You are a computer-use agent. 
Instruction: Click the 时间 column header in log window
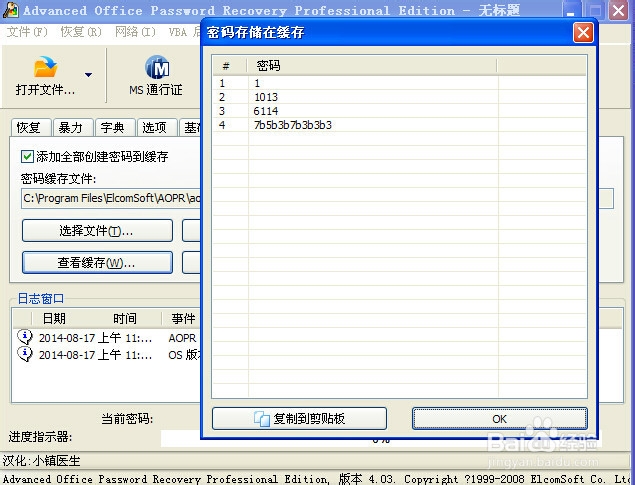coord(125,319)
